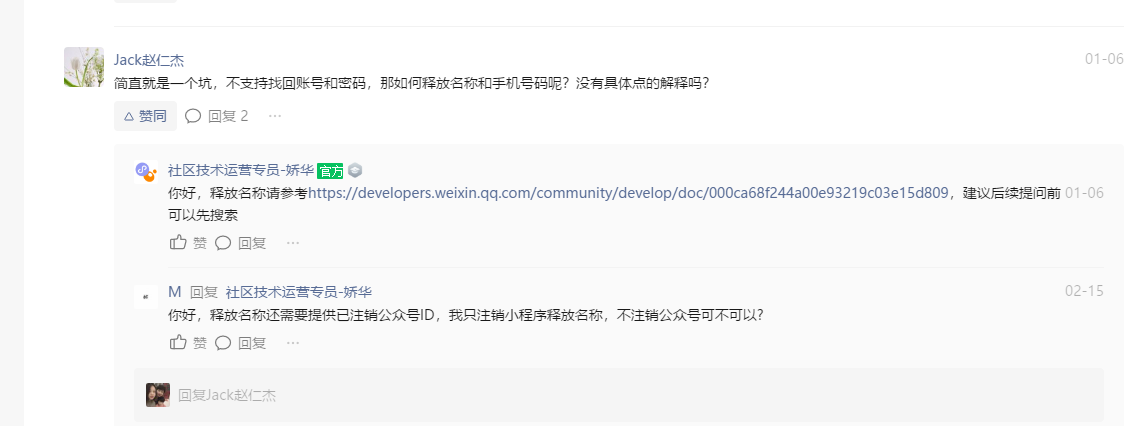This screenshot has height=426, width=1148.
Task: Like the official reply from 娇华
Action: 188,243
